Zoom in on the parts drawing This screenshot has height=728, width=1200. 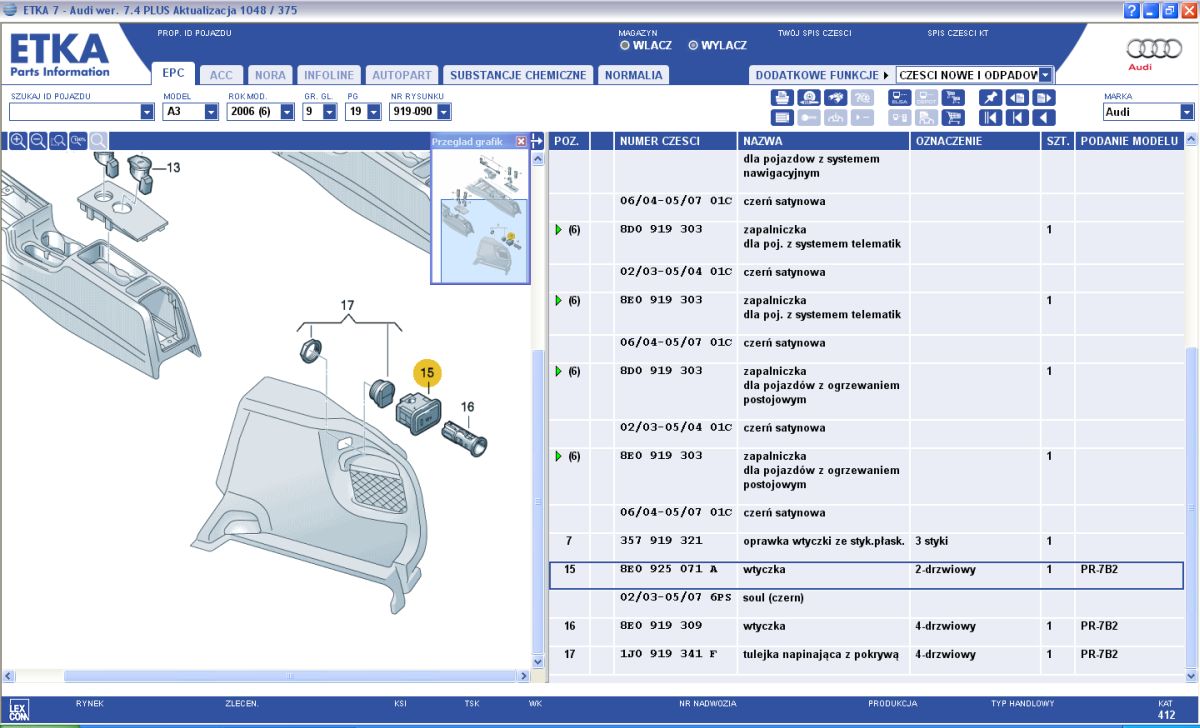[x=18, y=141]
